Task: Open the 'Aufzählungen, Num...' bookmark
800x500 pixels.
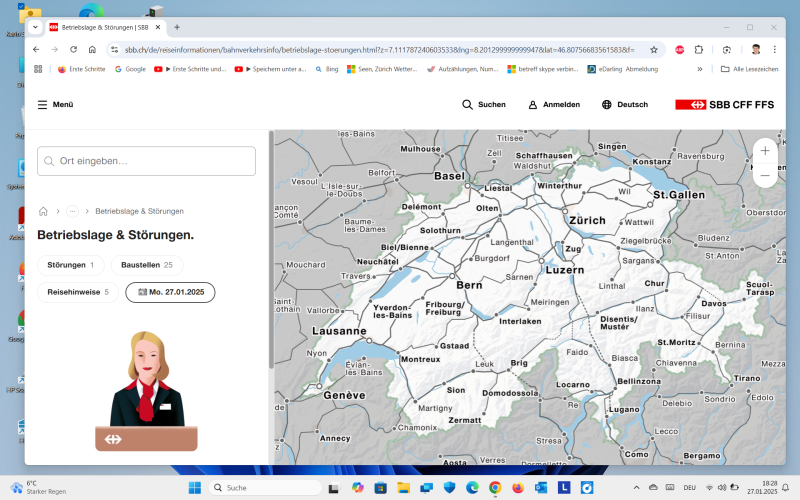Action: pyautogui.click(x=463, y=69)
